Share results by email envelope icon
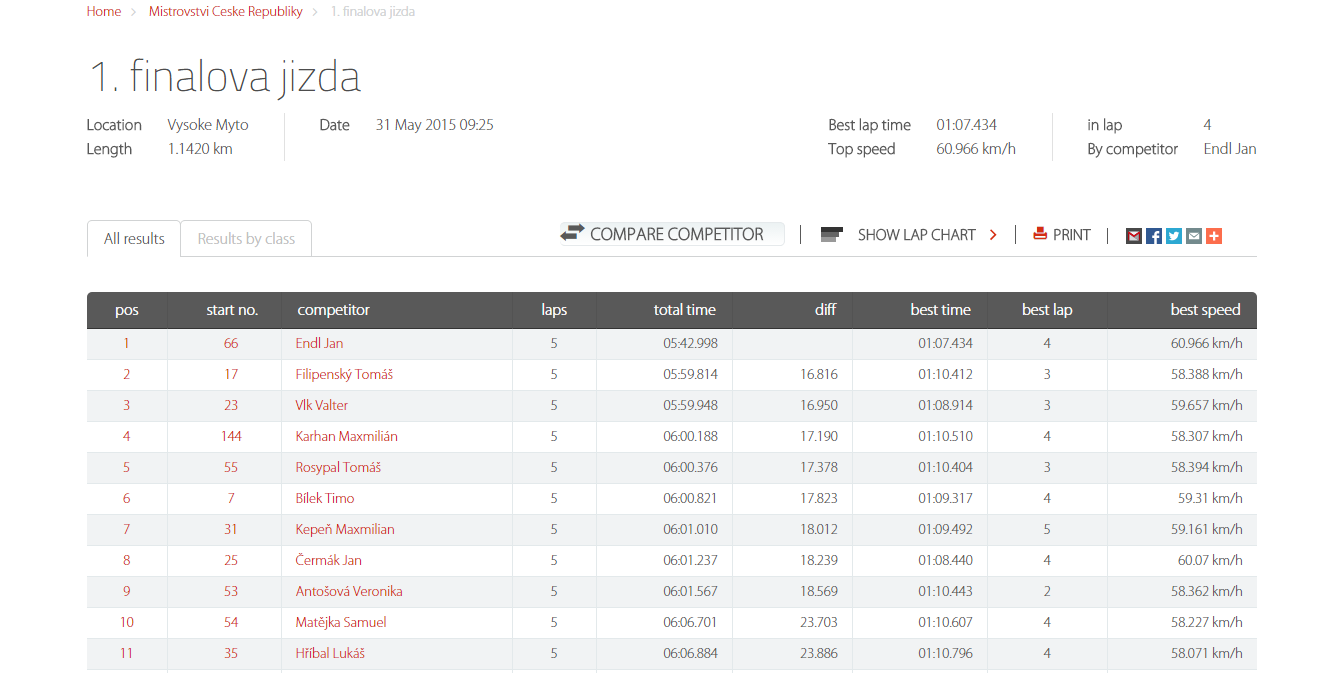Image resolution: width=1343 pixels, height=673 pixels. click(1193, 236)
